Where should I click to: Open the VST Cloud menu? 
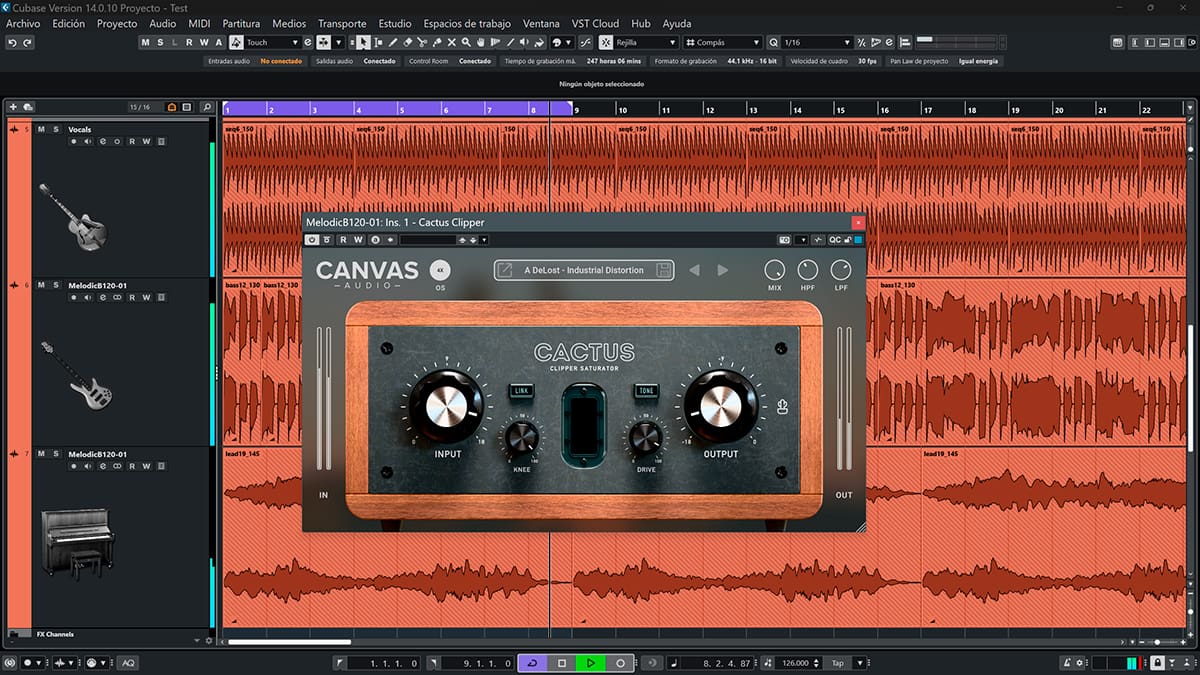[595, 23]
